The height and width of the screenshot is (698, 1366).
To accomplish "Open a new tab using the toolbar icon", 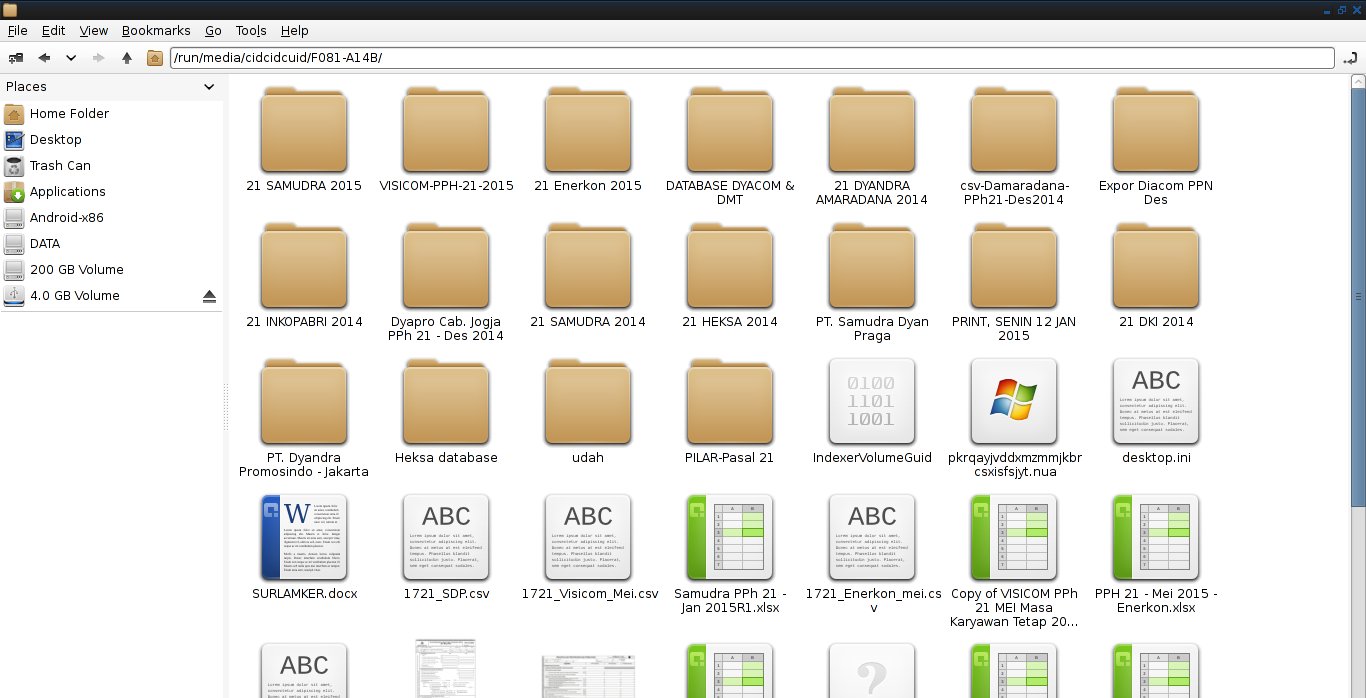I will [14, 58].
